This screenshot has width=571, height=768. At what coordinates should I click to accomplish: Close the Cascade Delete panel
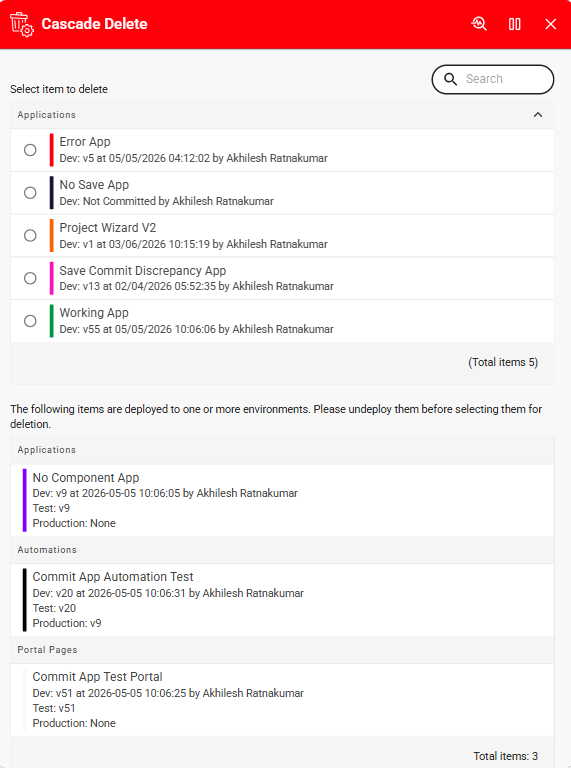pos(550,24)
